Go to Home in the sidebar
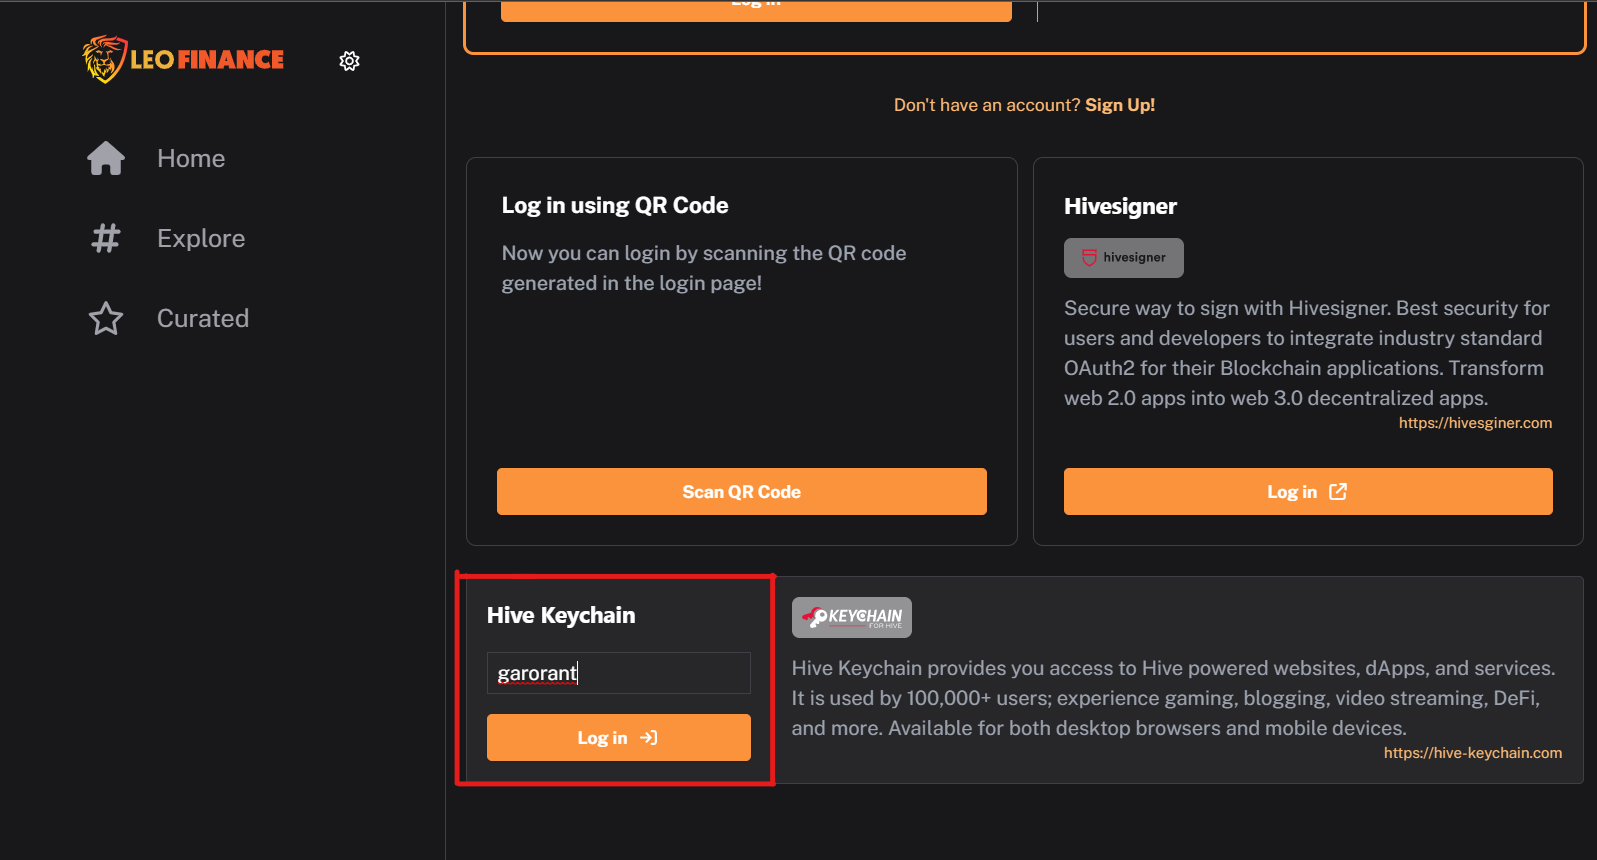The width and height of the screenshot is (1597, 860). click(191, 158)
